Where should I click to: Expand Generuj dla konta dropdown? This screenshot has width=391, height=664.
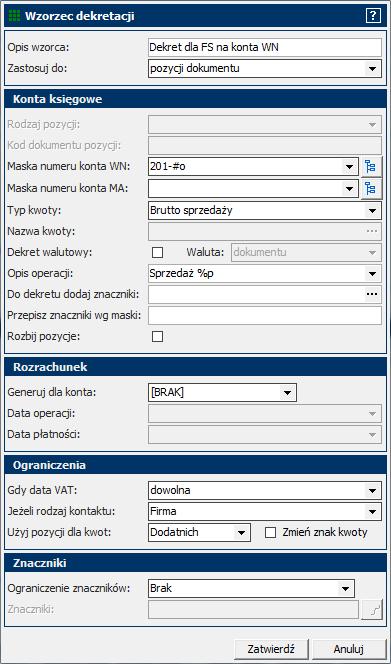[x=288, y=393]
